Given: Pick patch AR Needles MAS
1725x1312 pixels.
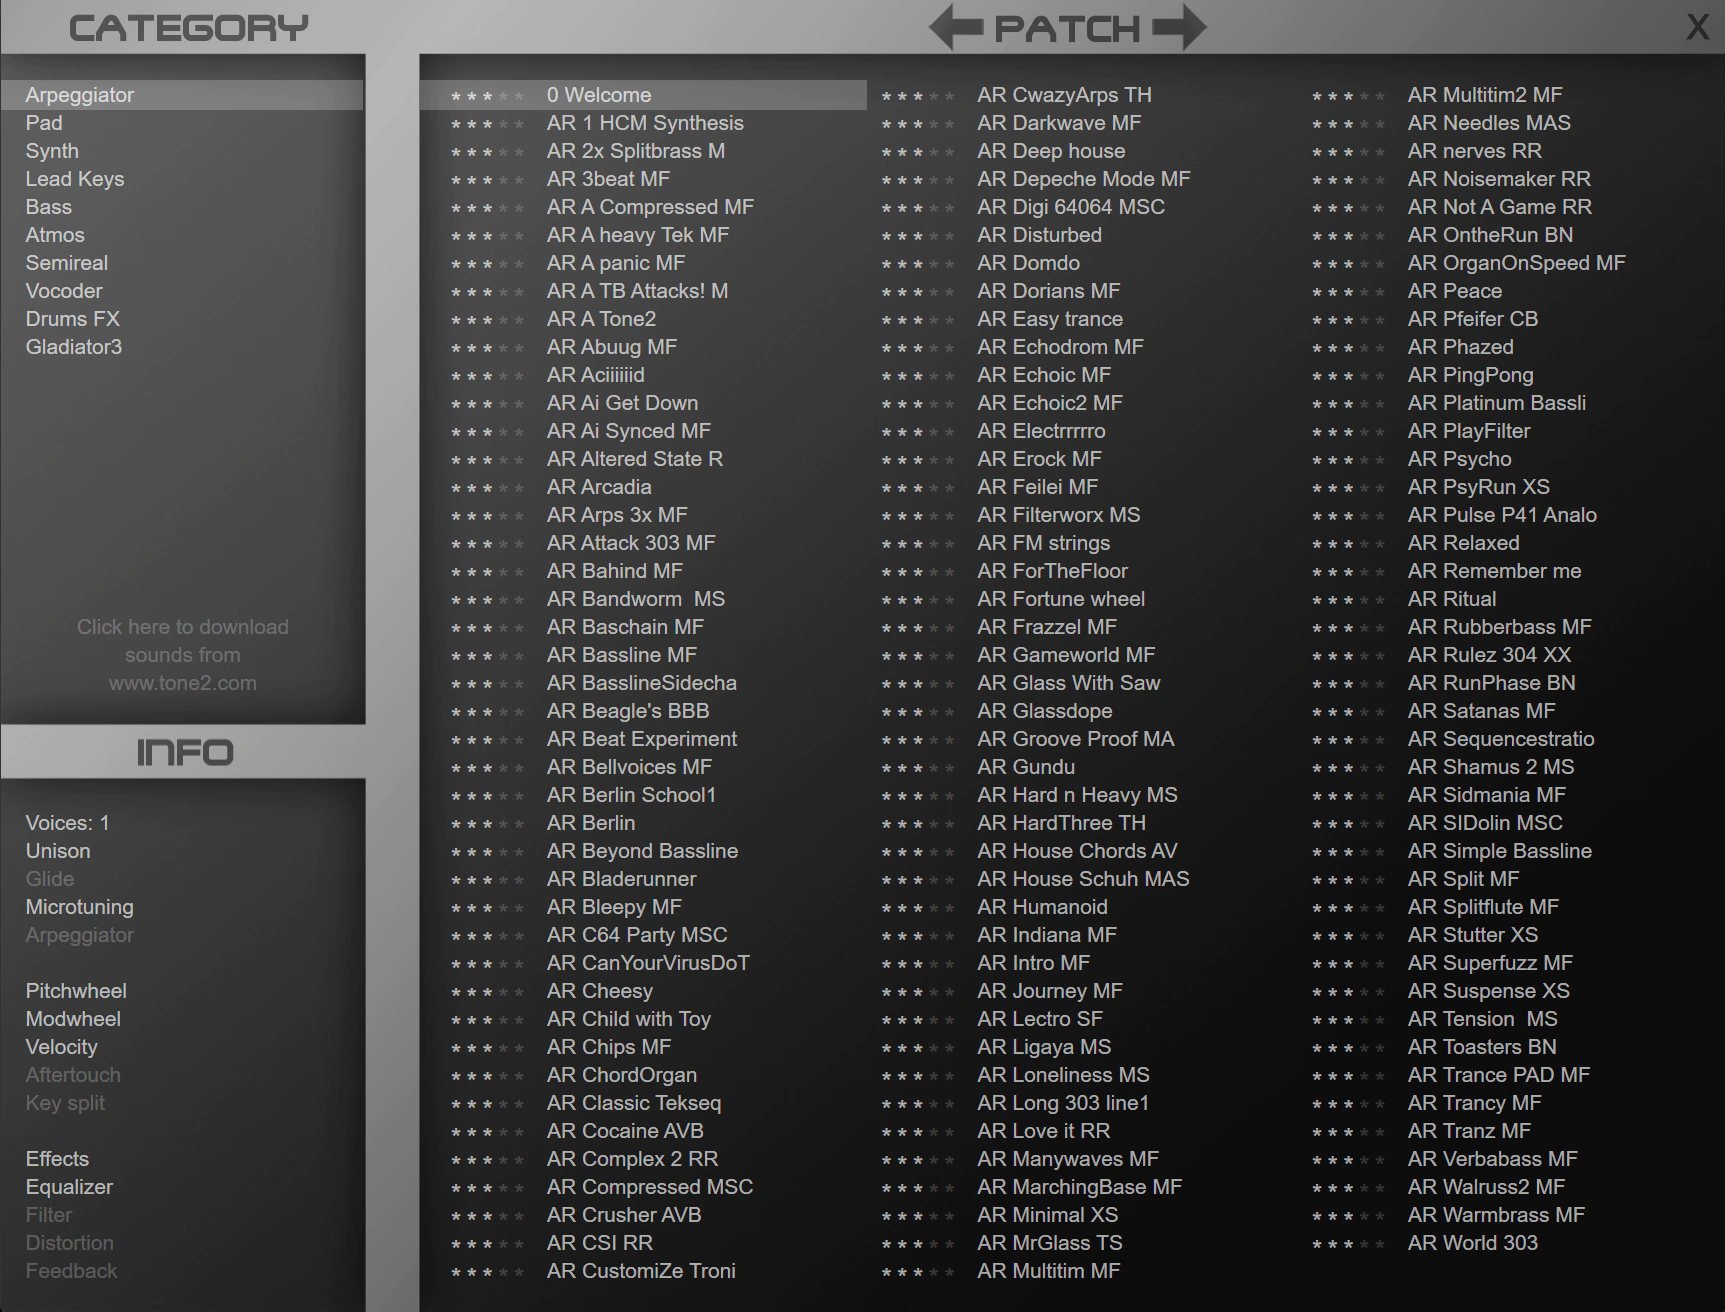Looking at the screenshot, I should click(x=1489, y=123).
